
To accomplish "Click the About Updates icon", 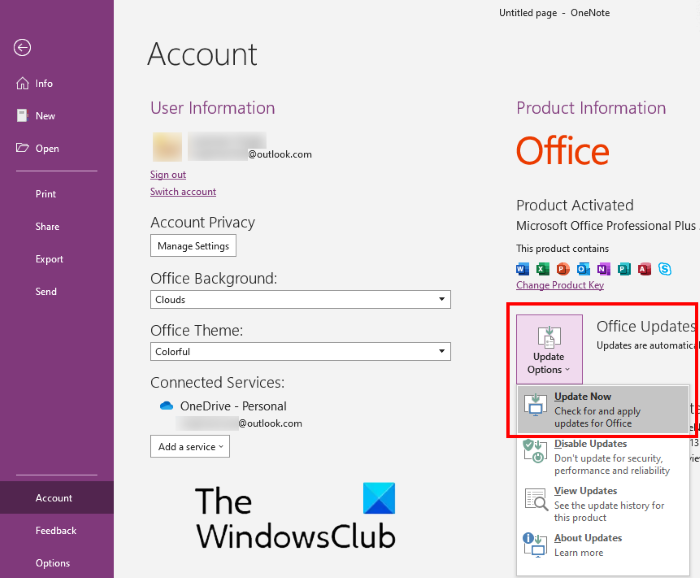I will tap(535, 544).
